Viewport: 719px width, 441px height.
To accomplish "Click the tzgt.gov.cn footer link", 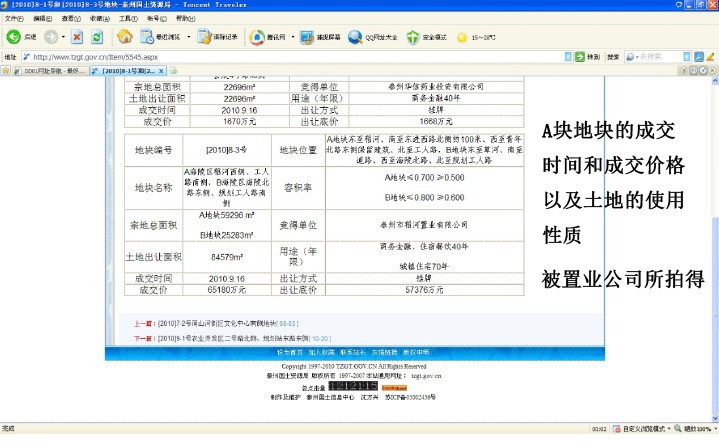I will coord(426,376).
